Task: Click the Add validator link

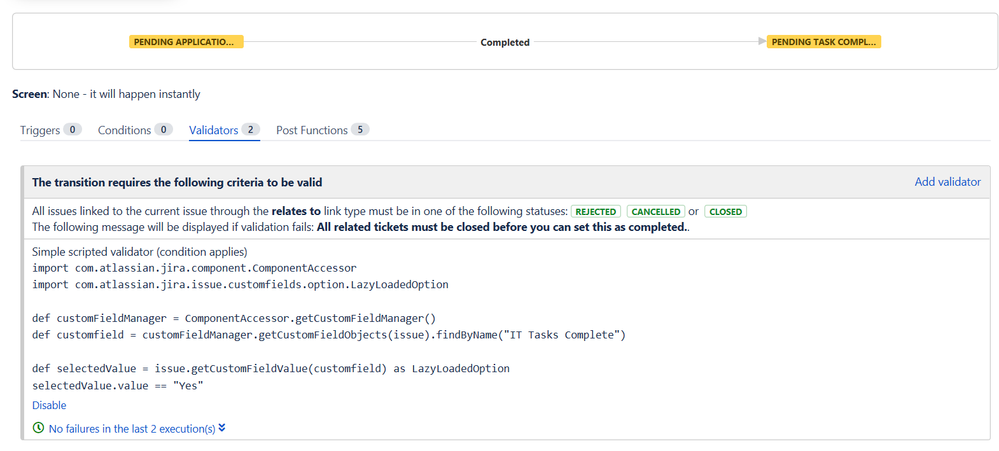Action: (947, 182)
